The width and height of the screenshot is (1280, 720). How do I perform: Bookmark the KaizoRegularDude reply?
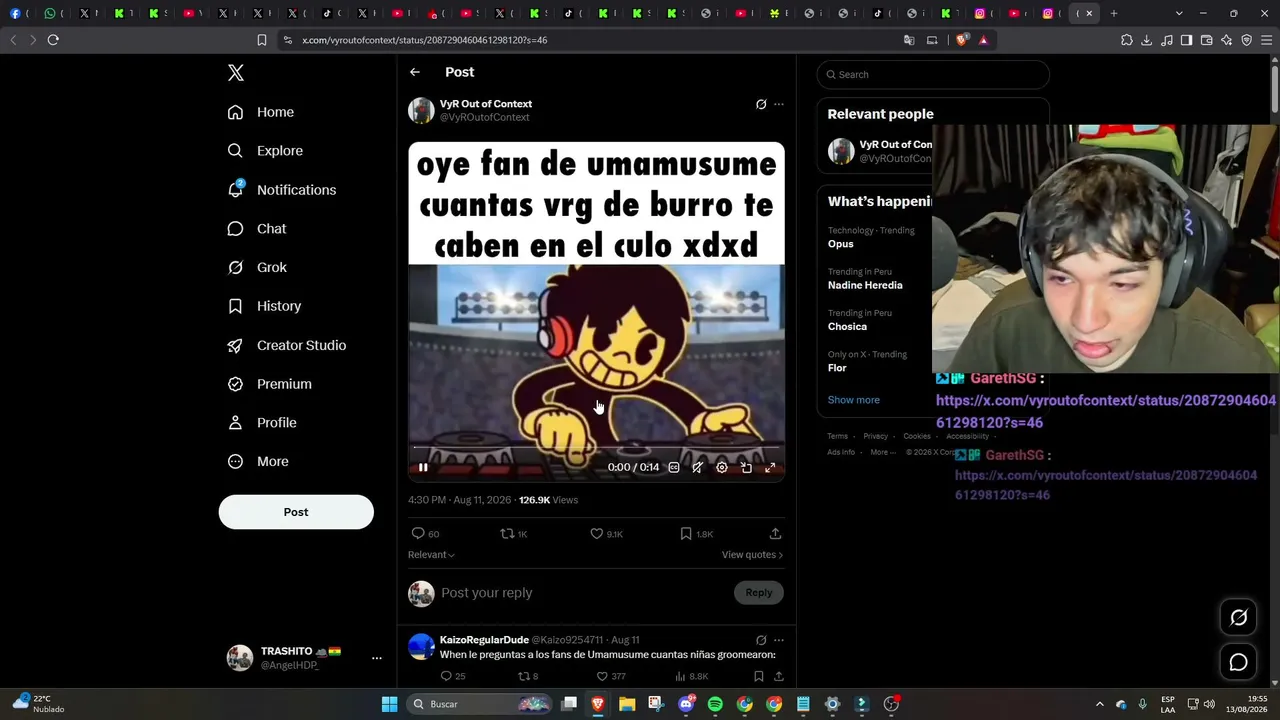[x=758, y=676]
